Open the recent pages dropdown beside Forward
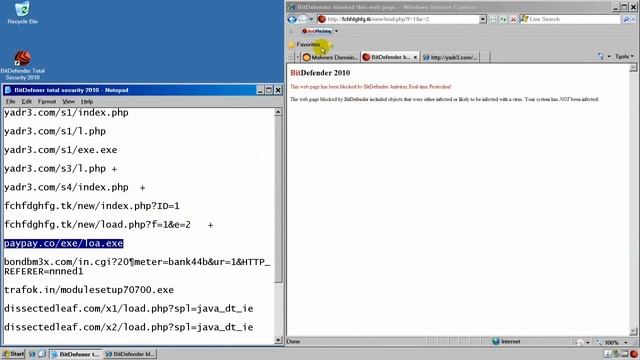640x360 pixels. [x=311, y=19]
